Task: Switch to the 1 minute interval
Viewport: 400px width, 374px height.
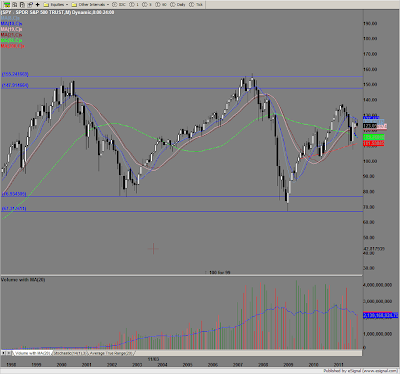Action: pyautogui.click(x=134, y=5)
